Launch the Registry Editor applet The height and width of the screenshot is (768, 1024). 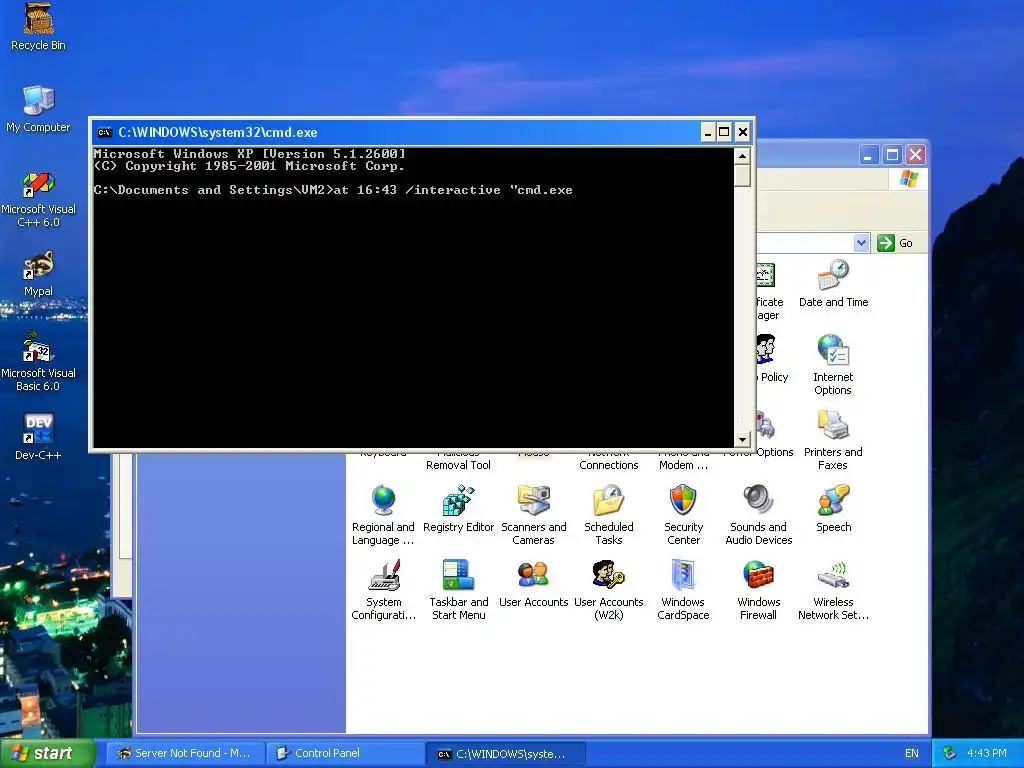pos(458,508)
